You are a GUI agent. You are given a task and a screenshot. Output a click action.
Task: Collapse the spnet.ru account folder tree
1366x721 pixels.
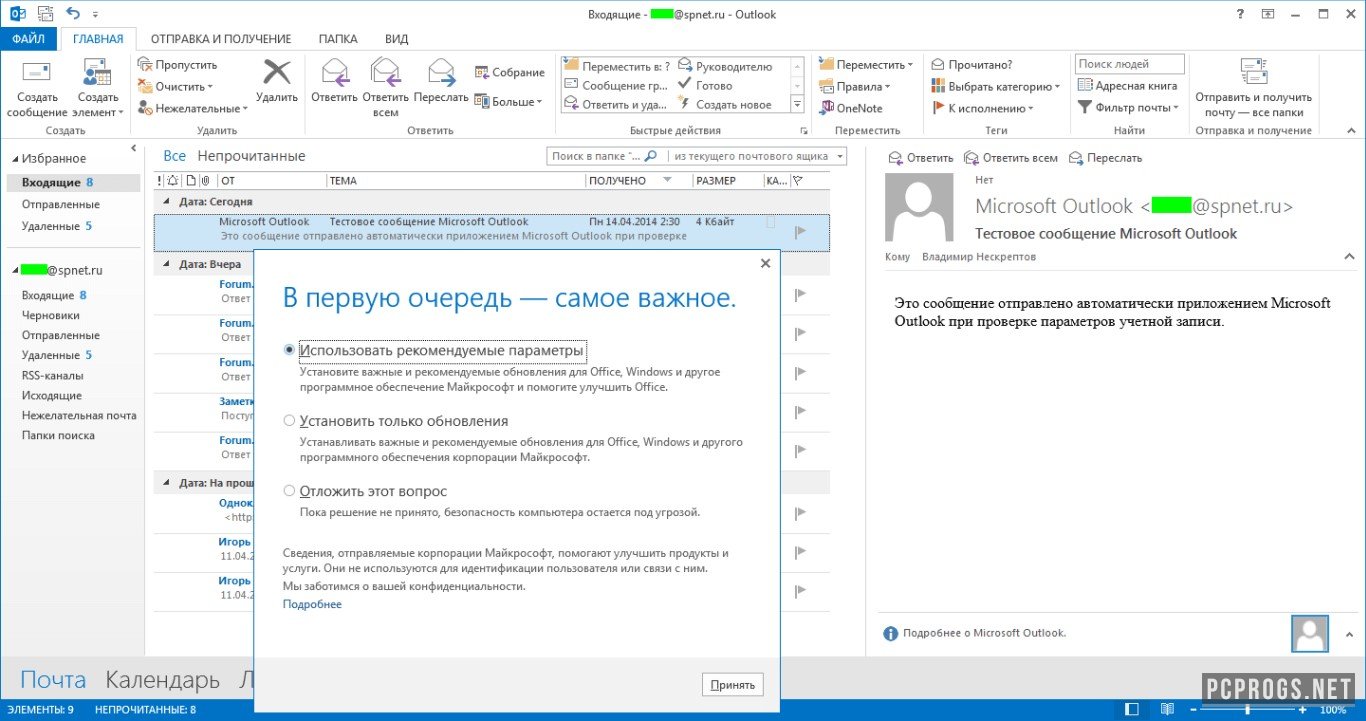coord(14,270)
